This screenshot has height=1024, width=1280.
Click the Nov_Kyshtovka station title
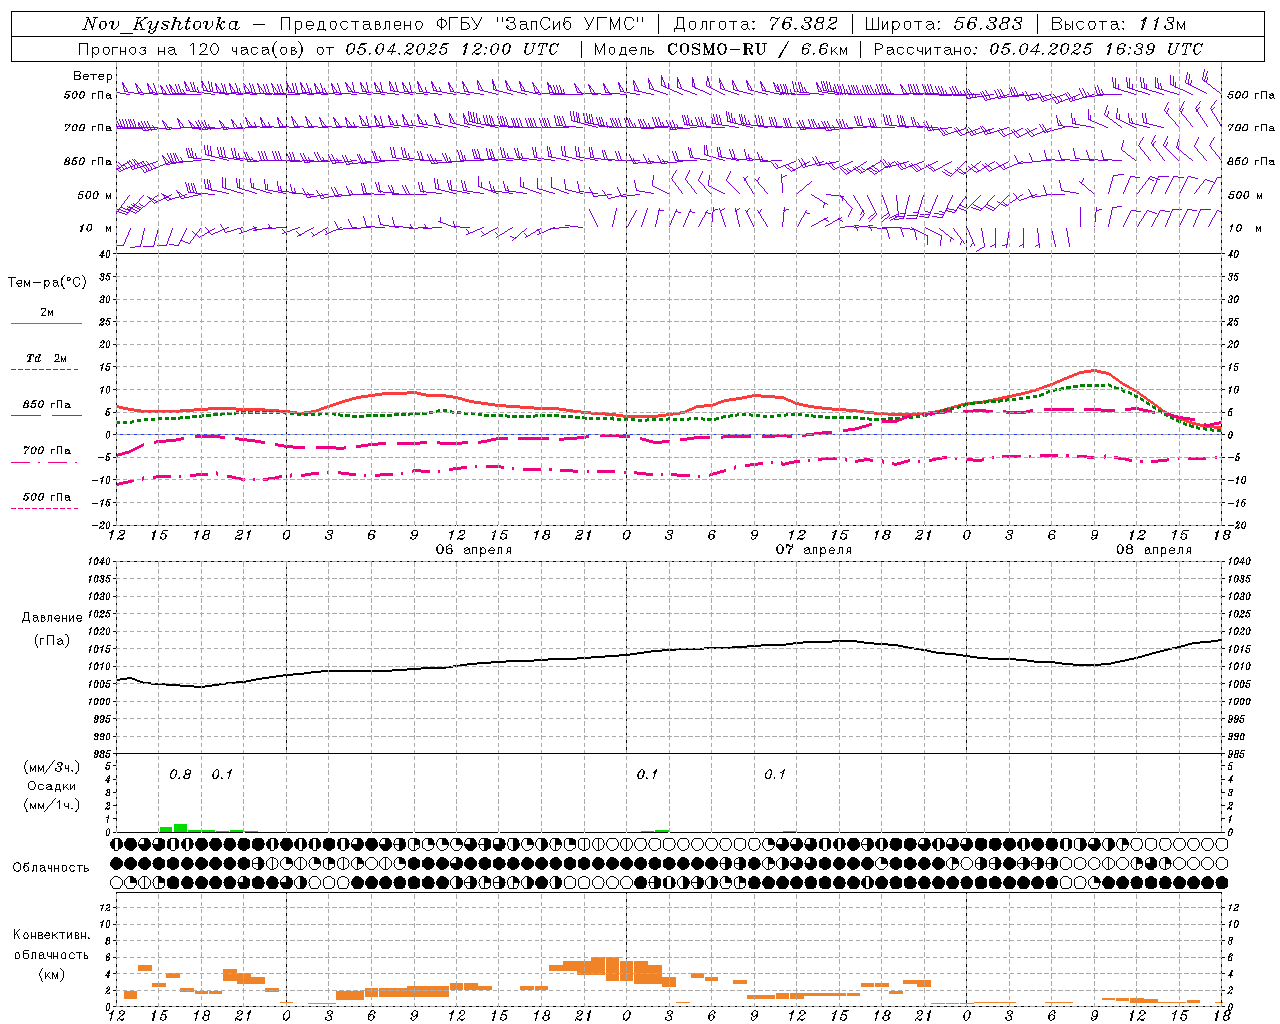(161, 24)
